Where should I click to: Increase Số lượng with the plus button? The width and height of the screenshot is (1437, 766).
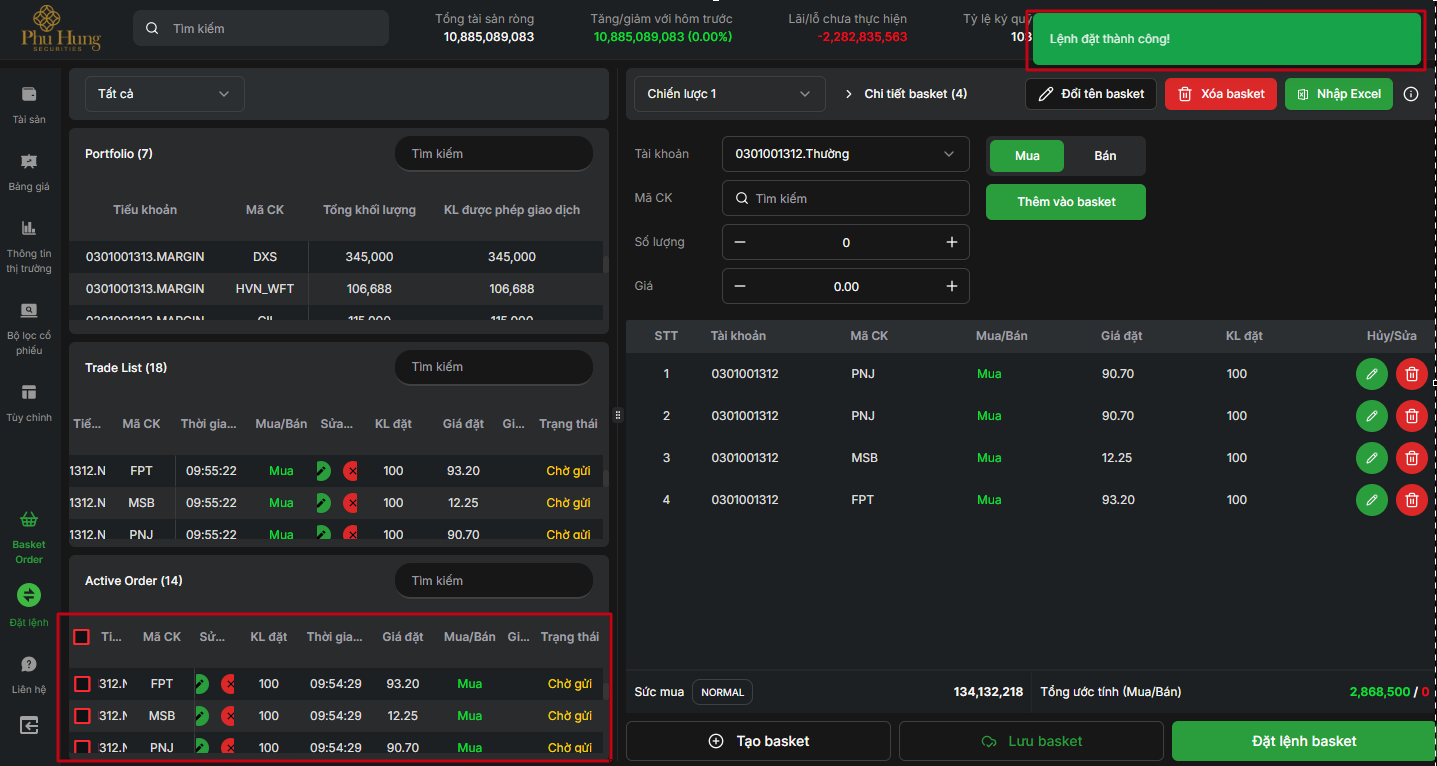(x=951, y=242)
